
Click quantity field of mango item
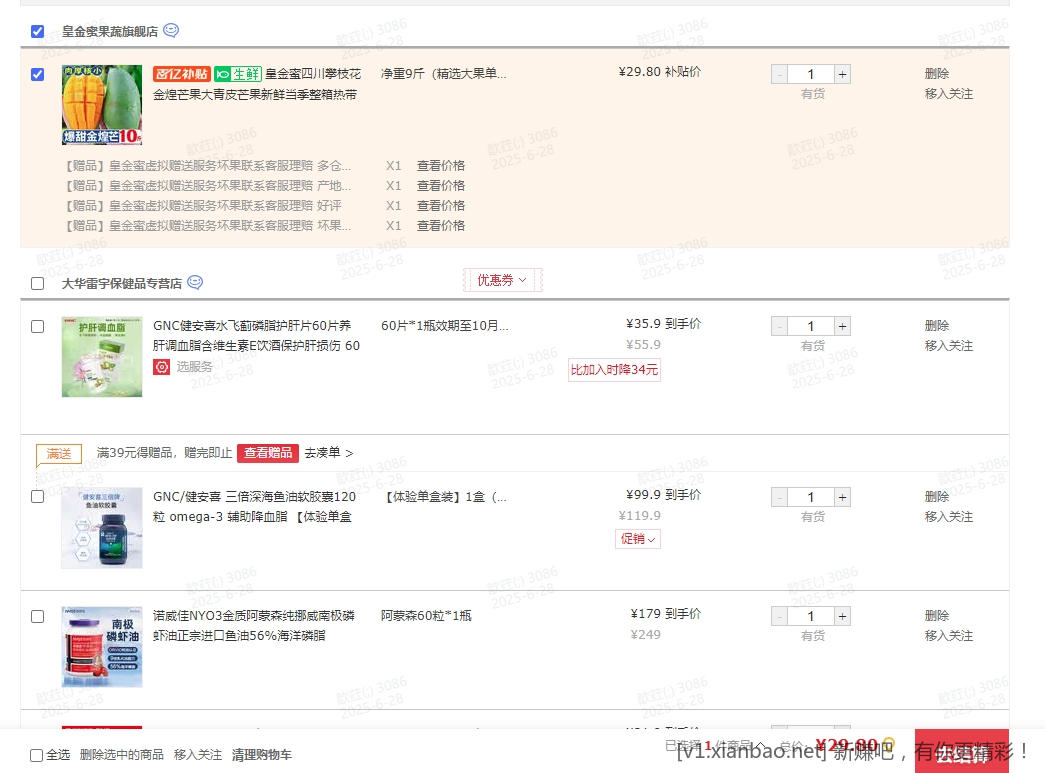[x=811, y=74]
